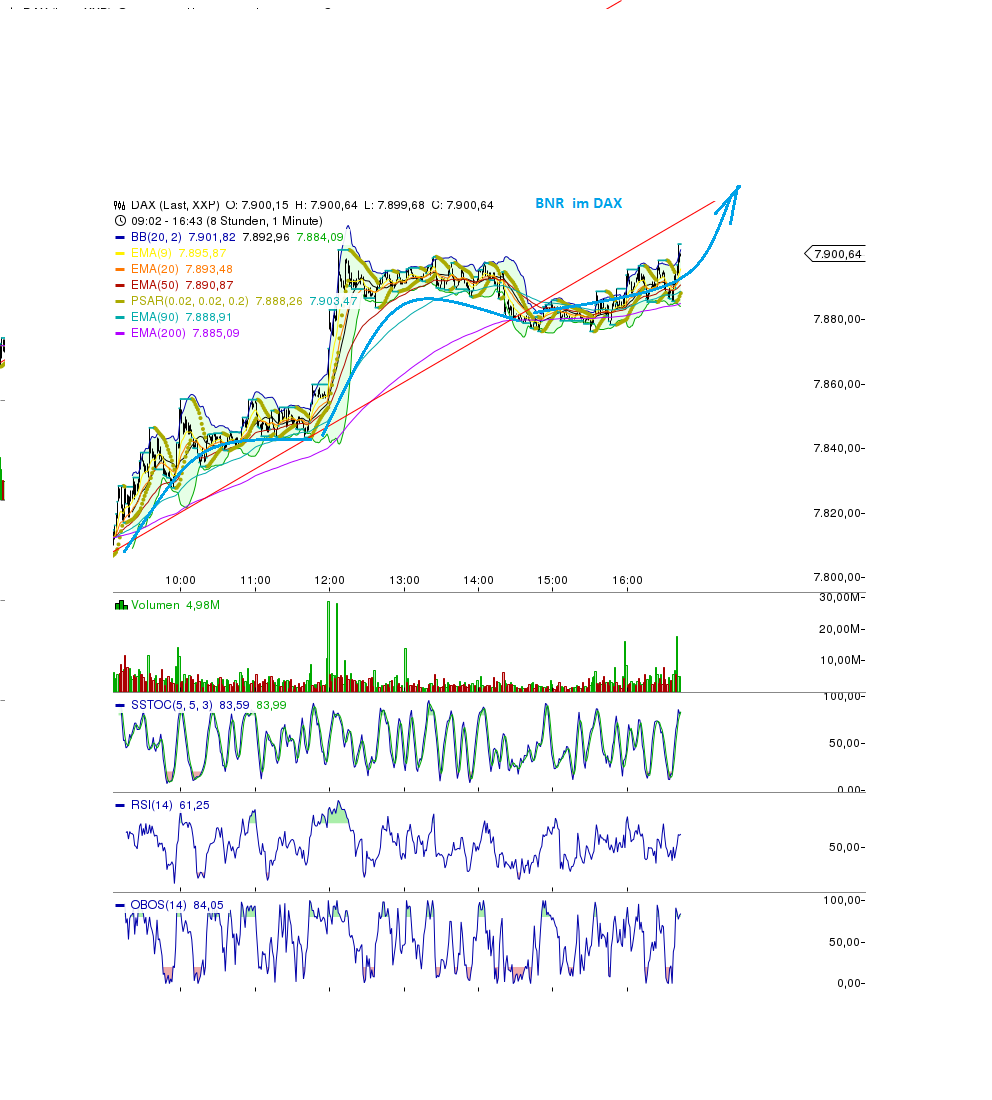Click the clock icon next to 09:02 - 16:43
This screenshot has width=992, height=1100.
pyautogui.click(x=120, y=221)
